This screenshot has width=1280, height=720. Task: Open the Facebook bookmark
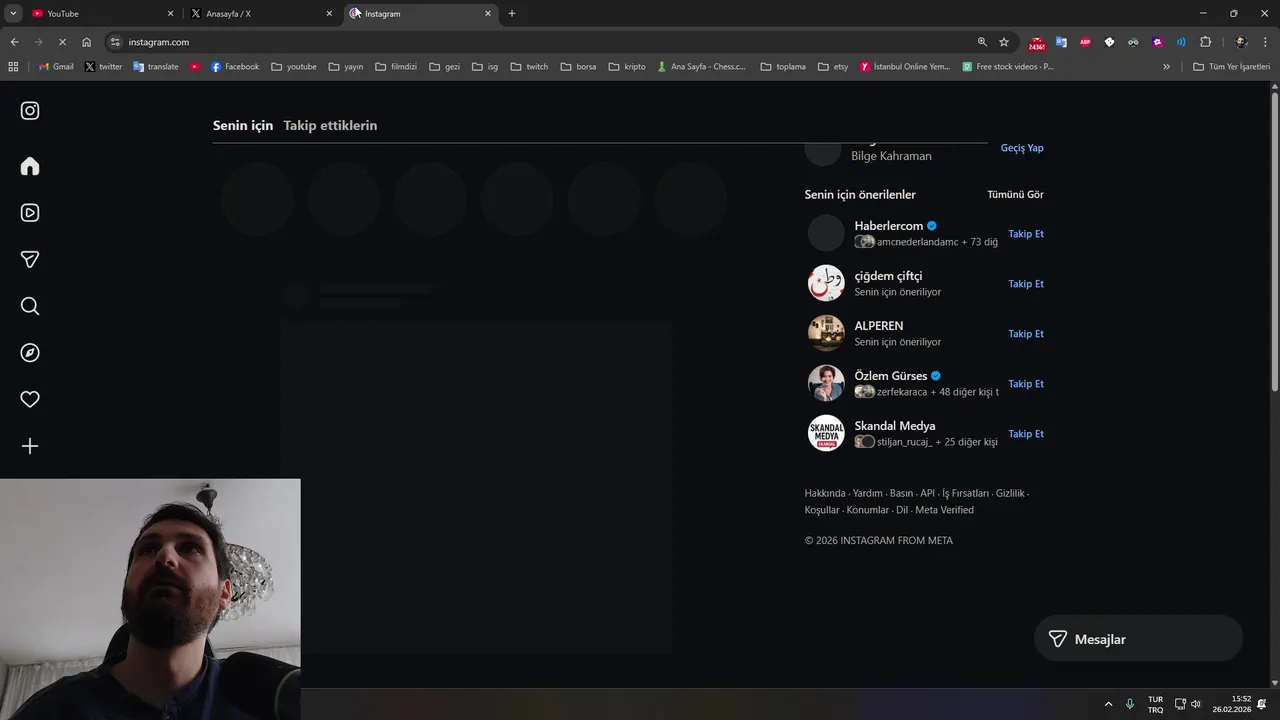coord(234,67)
